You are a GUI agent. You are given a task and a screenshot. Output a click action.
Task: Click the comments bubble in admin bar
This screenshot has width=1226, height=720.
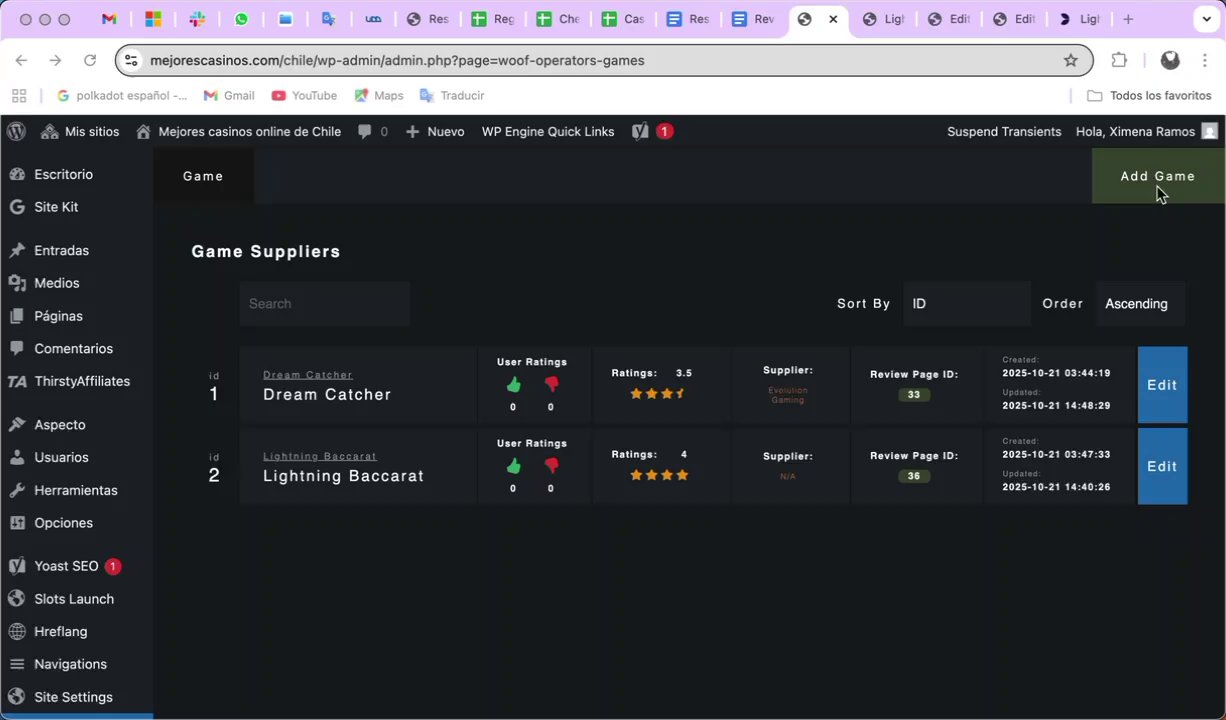point(365,131)
